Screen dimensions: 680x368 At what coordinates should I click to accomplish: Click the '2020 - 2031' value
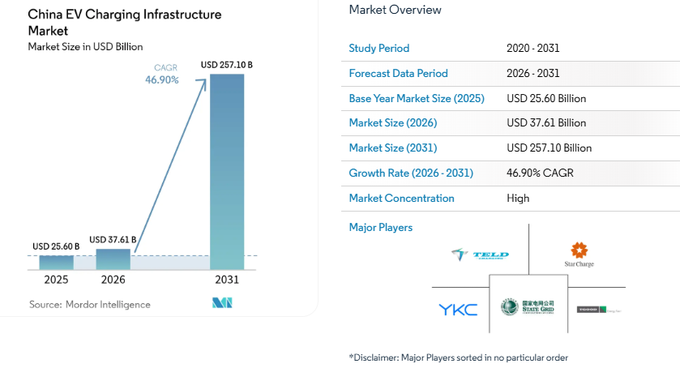533,48
